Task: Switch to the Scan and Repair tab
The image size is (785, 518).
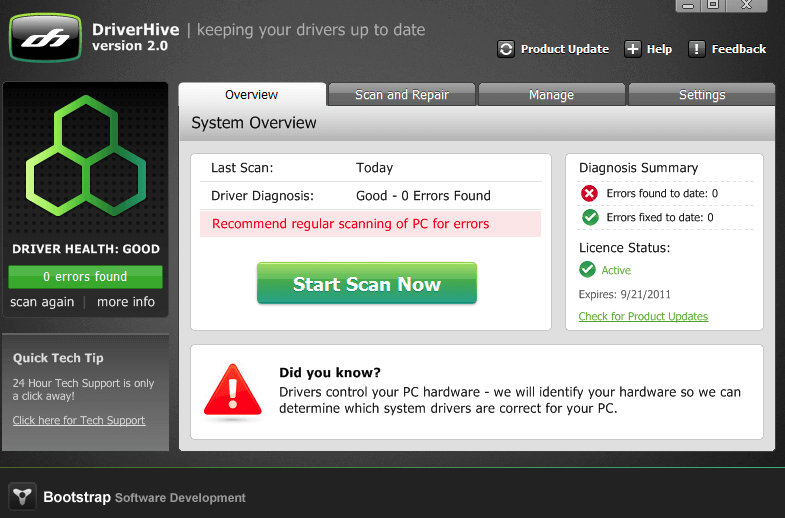Action: click(x=402, y=95)
